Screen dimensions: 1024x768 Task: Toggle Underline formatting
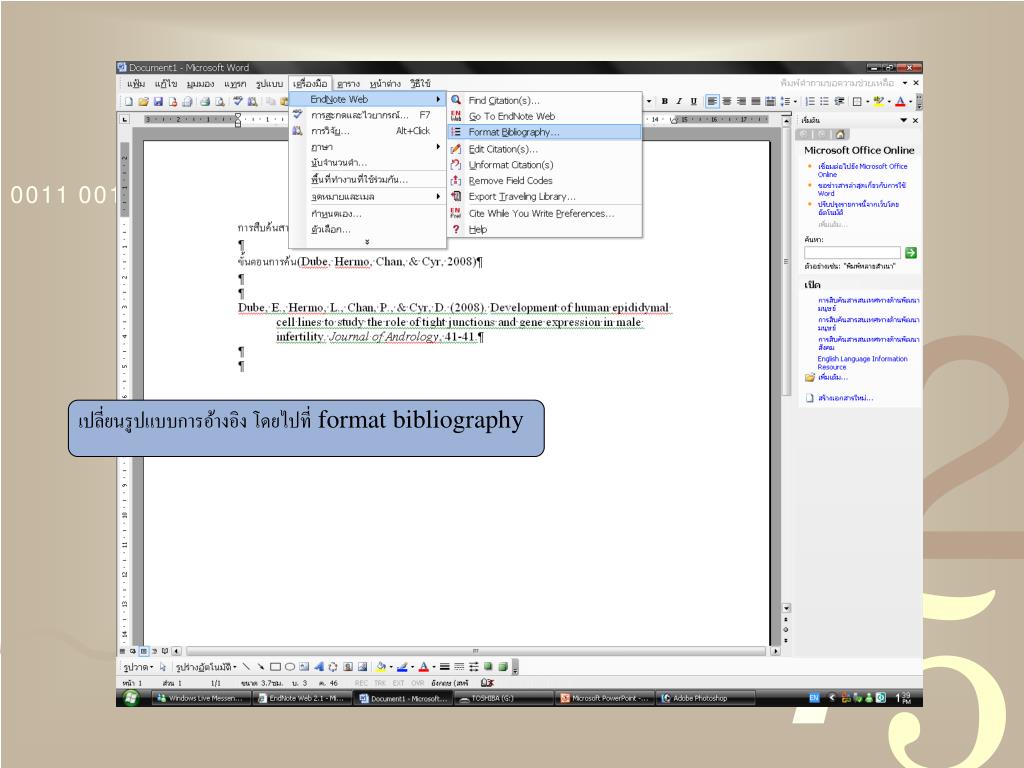point(694,101)
